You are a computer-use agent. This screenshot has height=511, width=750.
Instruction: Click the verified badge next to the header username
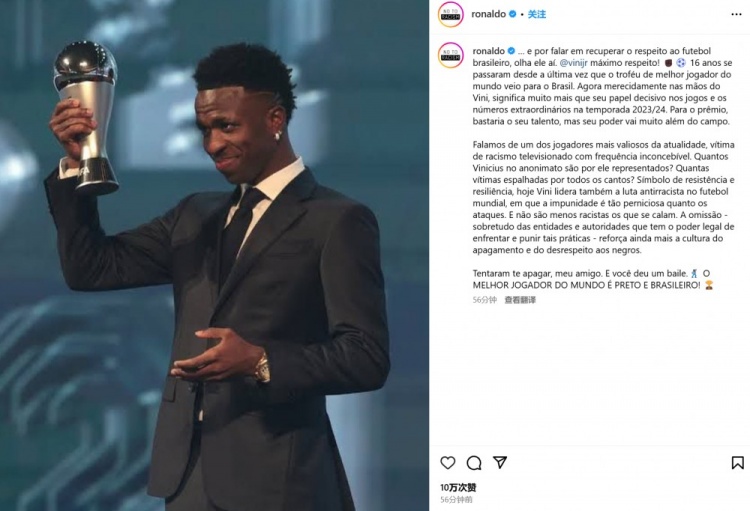point(512,14)
